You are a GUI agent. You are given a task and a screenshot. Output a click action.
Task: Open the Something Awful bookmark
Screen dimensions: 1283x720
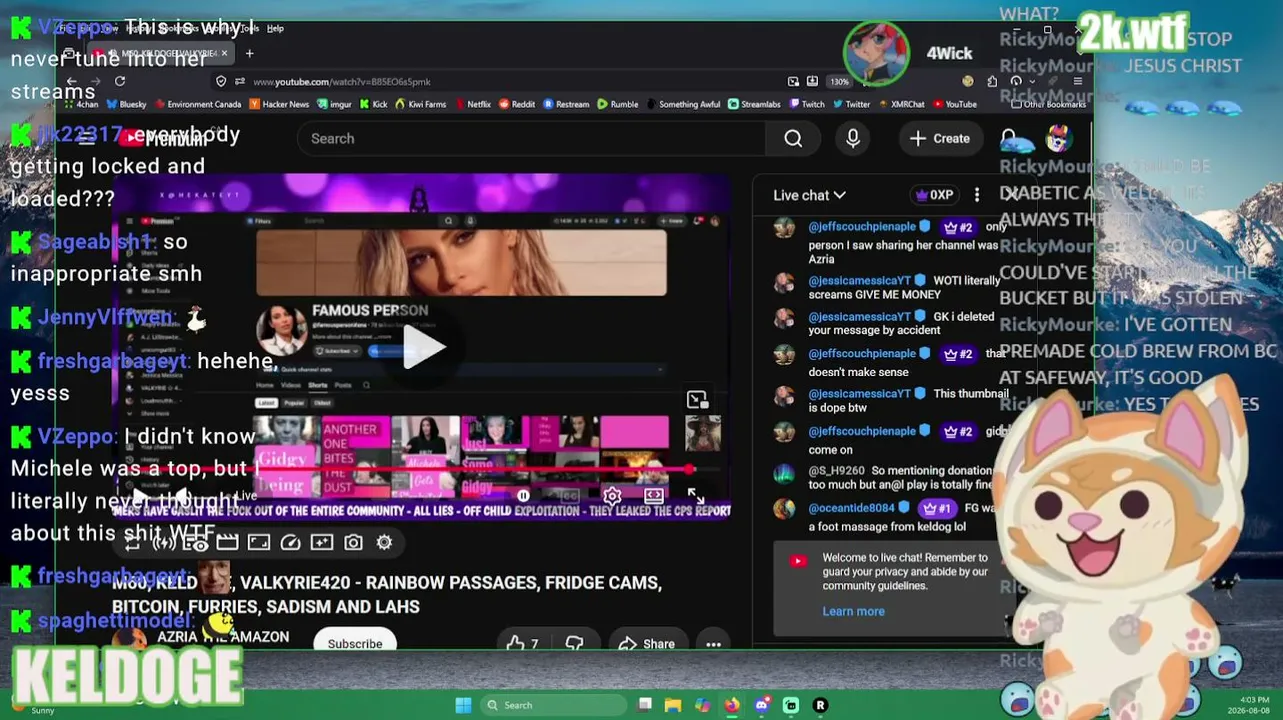683,104
